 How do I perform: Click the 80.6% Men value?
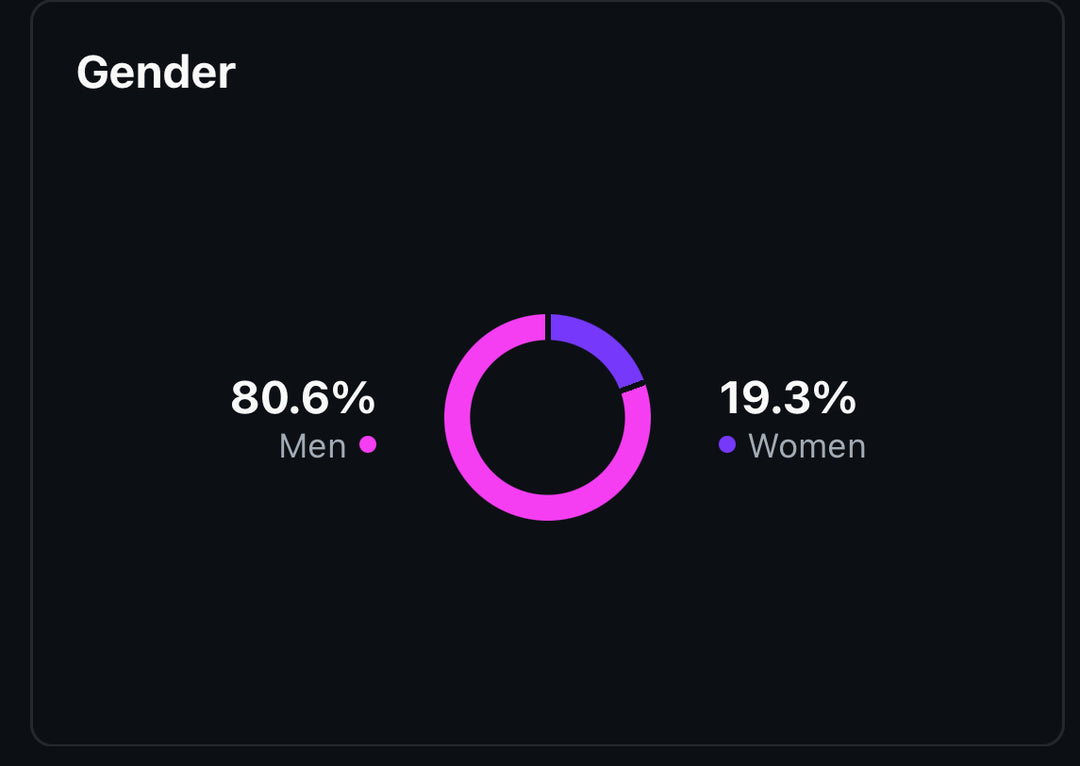click(x=302, y=398)
